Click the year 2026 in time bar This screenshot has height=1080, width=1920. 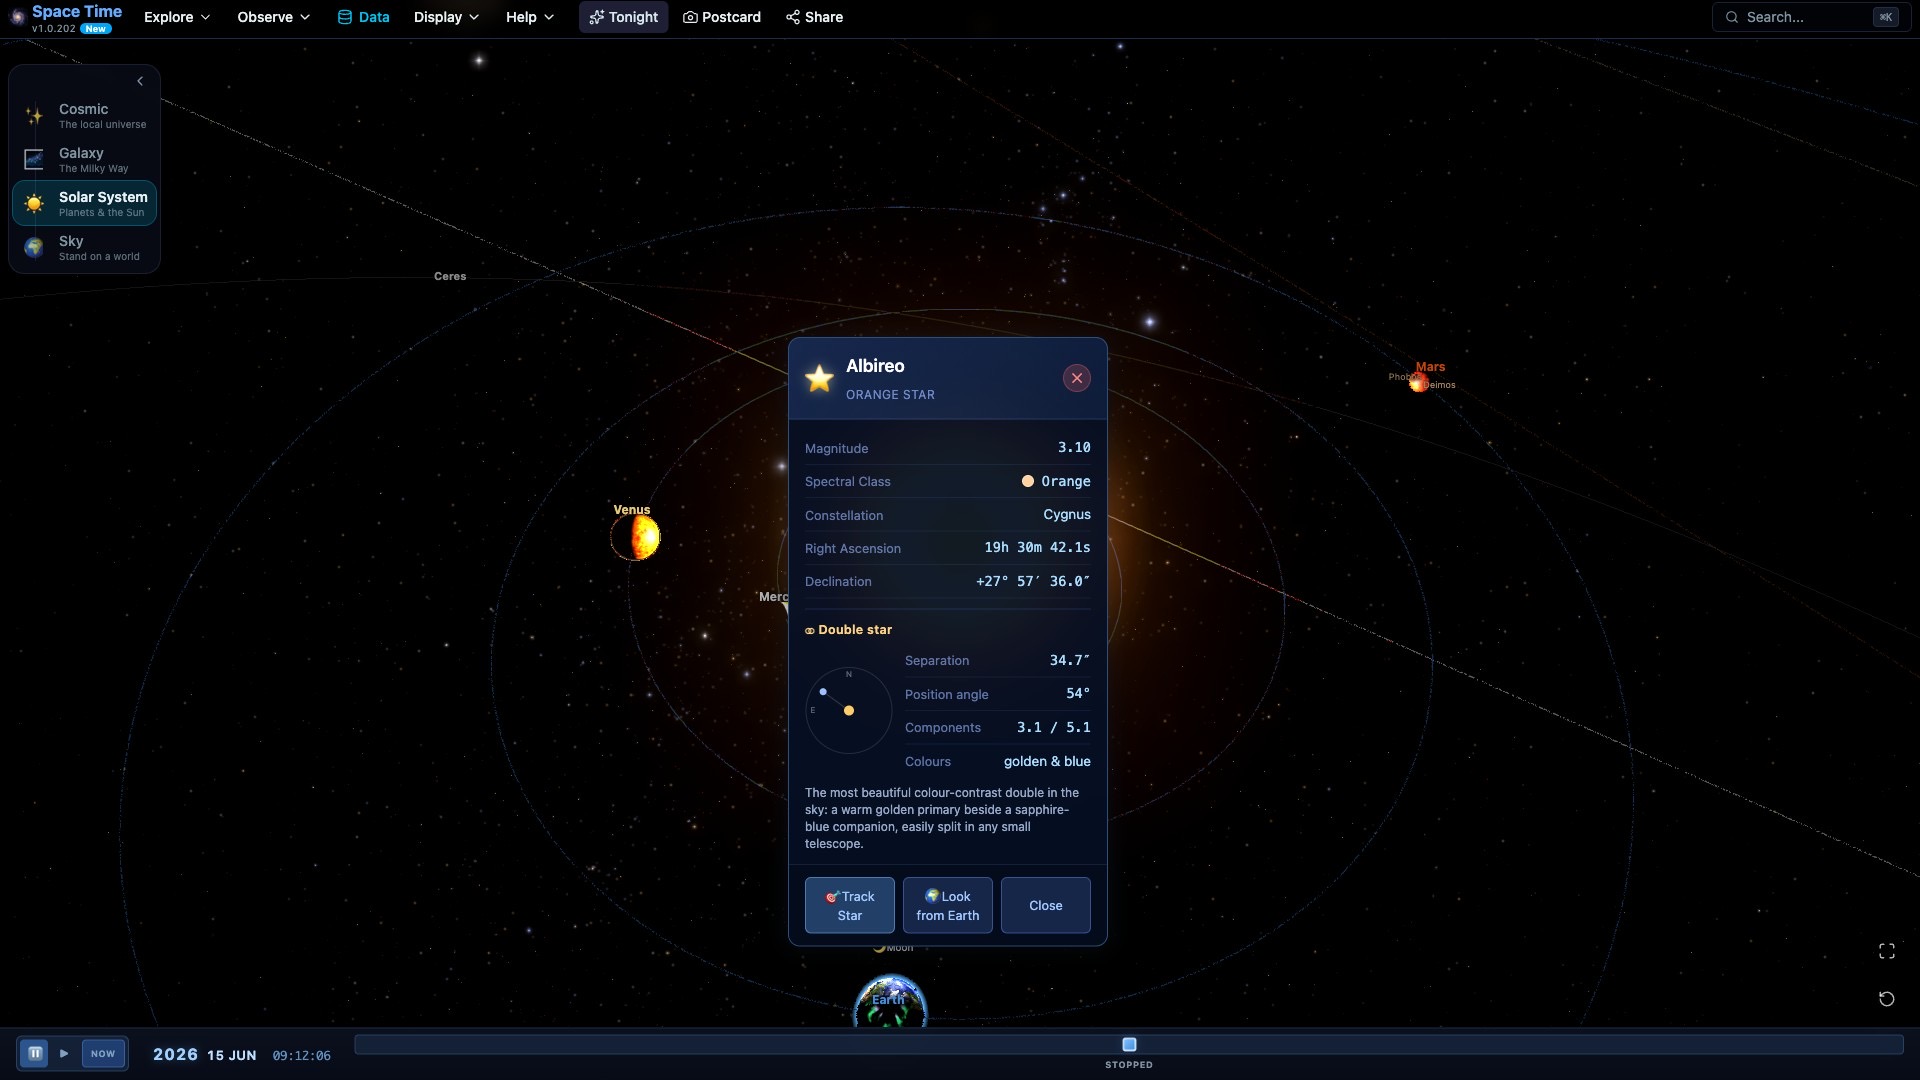(175, 1054)
